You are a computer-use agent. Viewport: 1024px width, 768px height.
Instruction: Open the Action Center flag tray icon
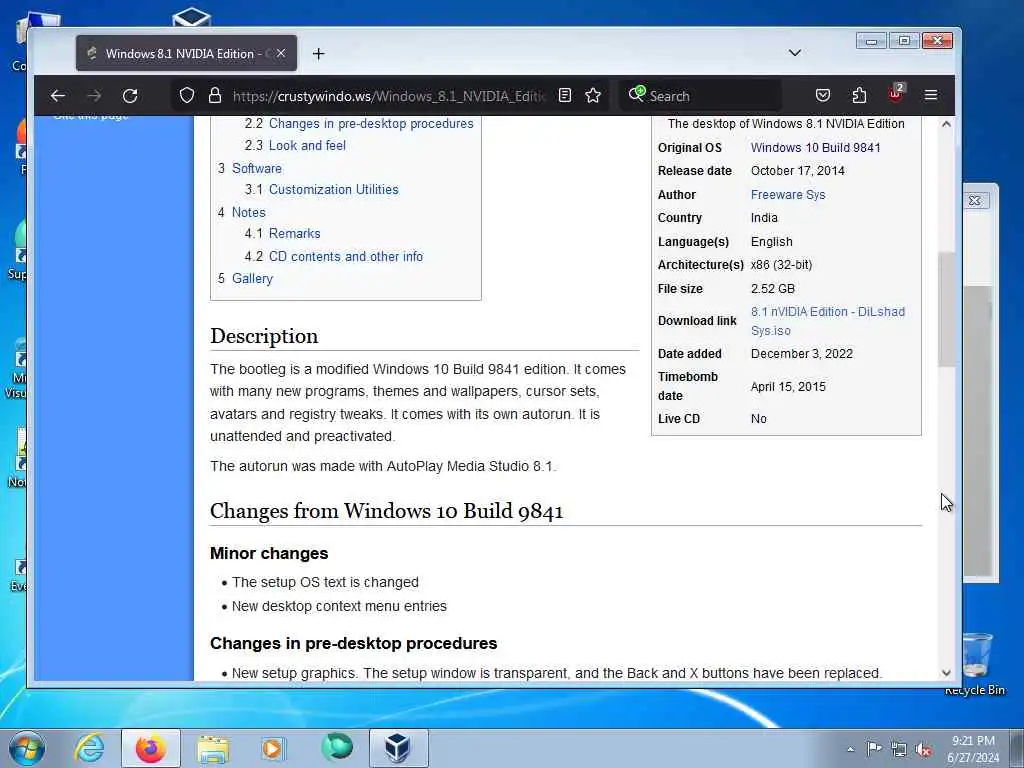874,748
